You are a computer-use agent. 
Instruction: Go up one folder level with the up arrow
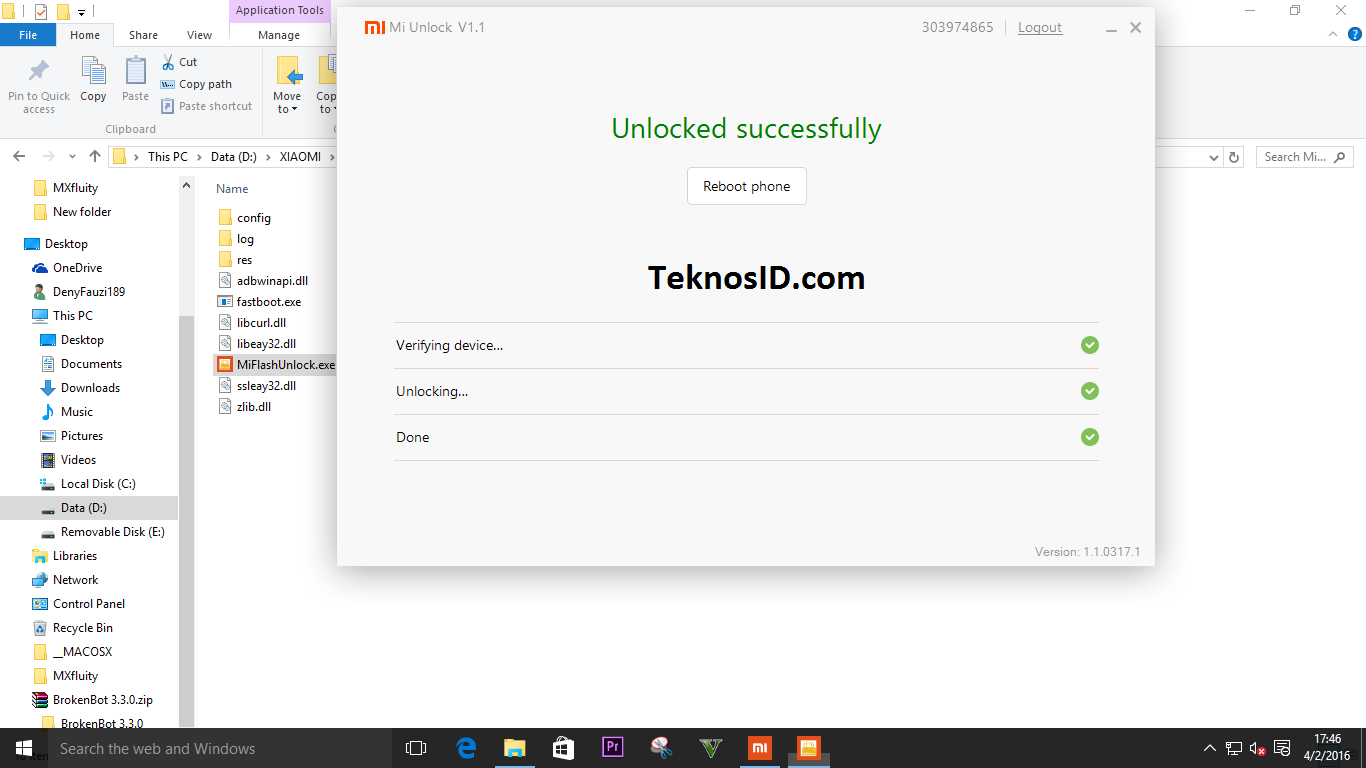point(95,157)
